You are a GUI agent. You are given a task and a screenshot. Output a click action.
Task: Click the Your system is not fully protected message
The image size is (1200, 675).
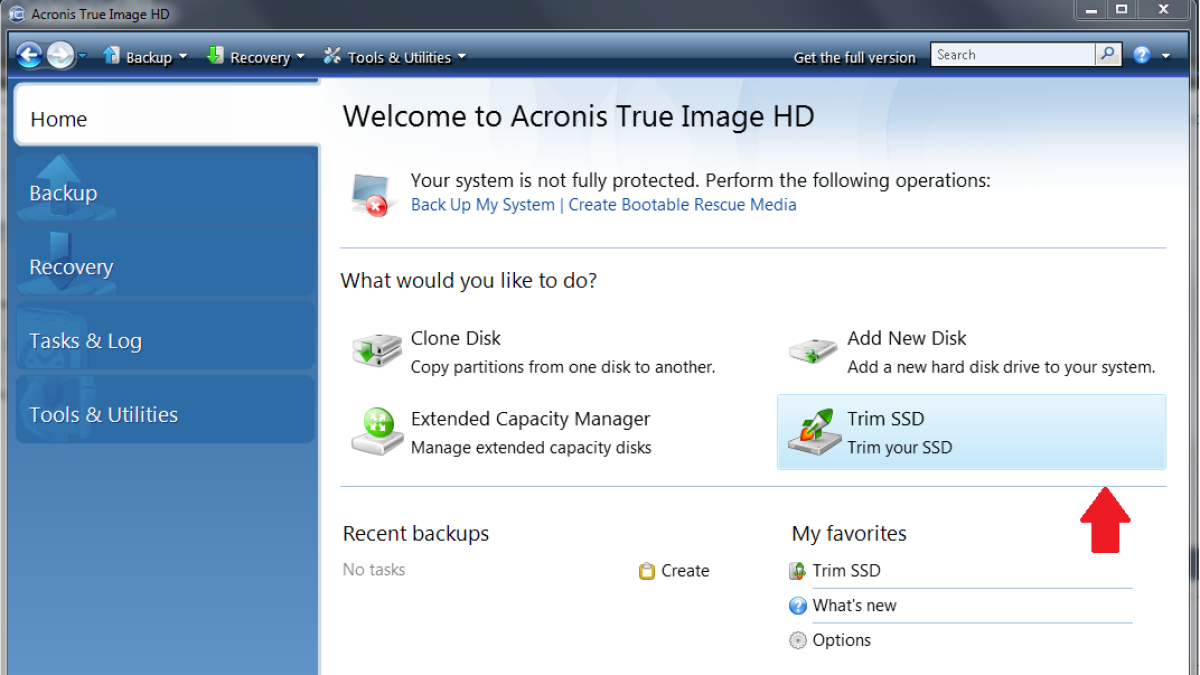(701, 181)
